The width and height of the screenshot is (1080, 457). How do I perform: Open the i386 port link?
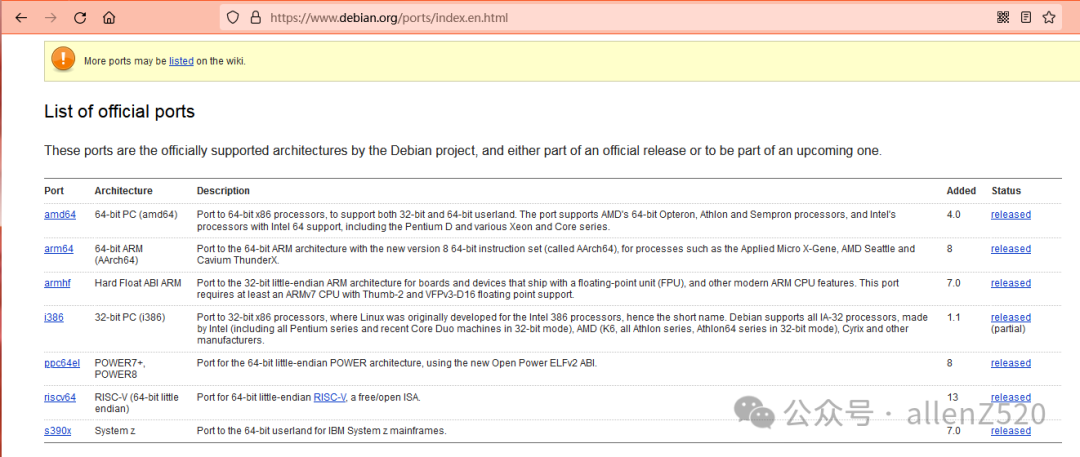54,317
